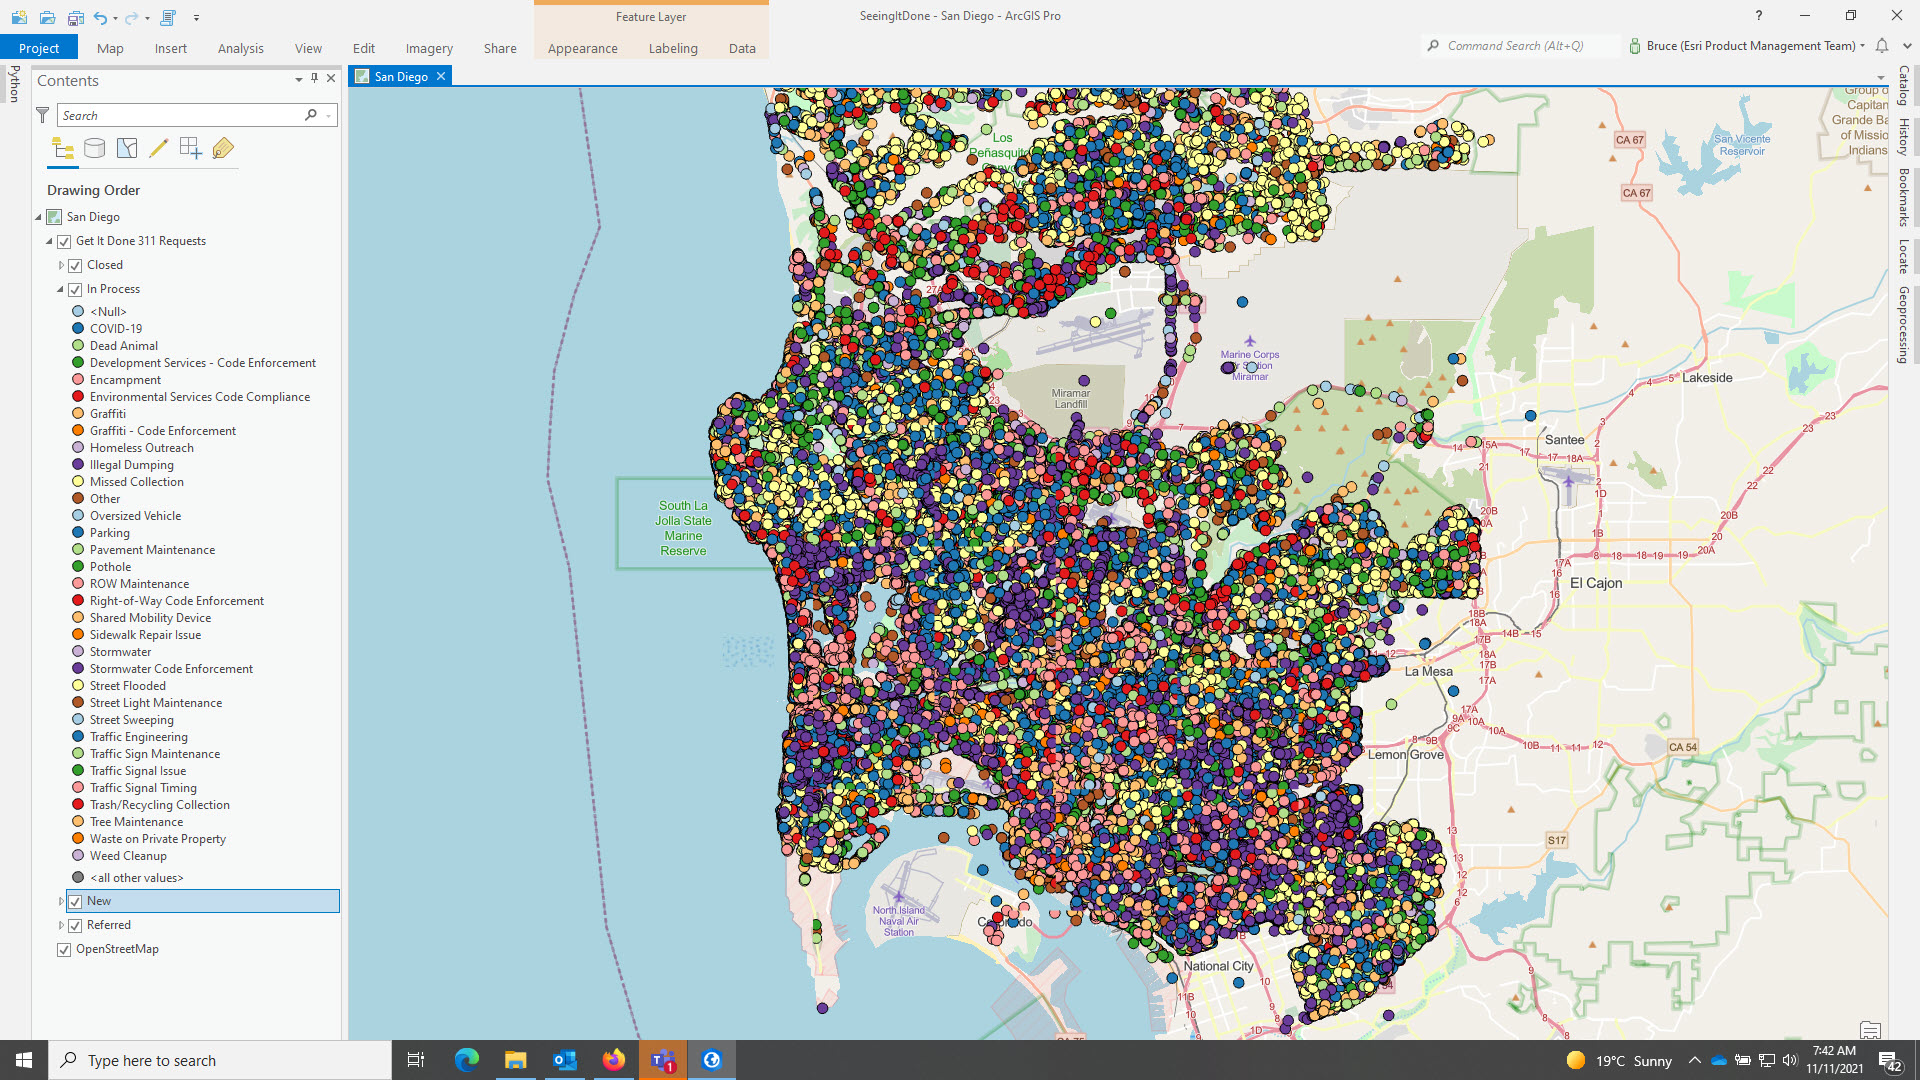Click the Windows Start button

[24, 1060]
